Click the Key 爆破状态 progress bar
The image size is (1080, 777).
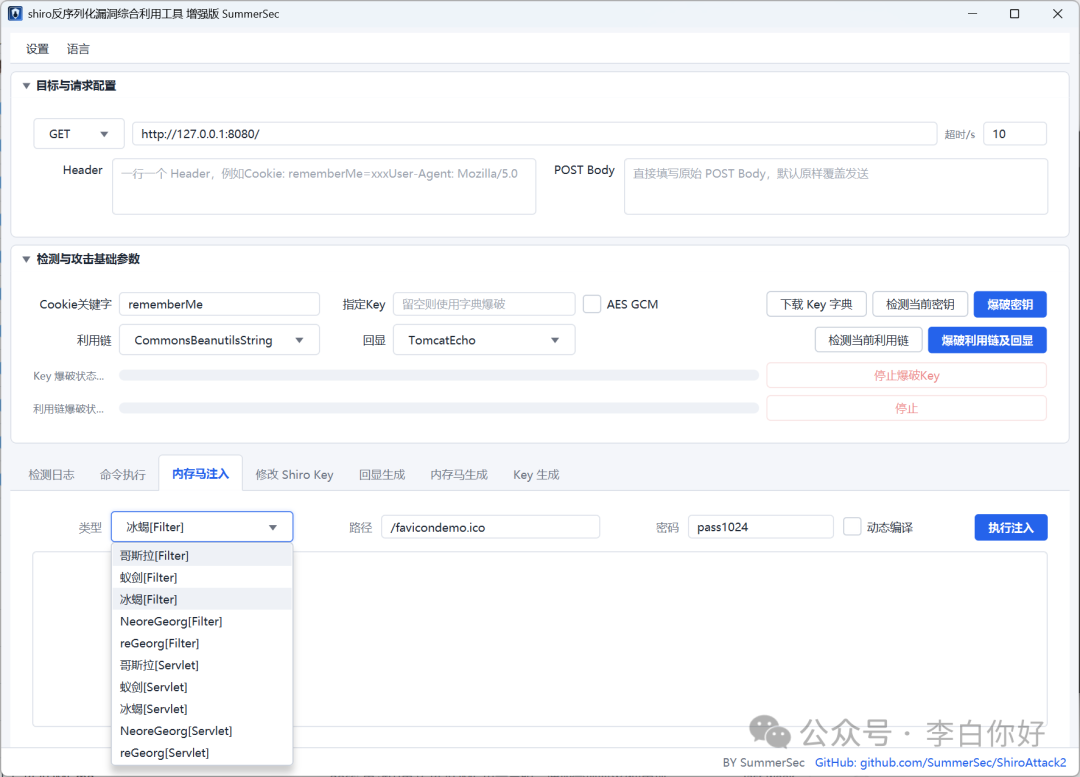pos(439,375)
